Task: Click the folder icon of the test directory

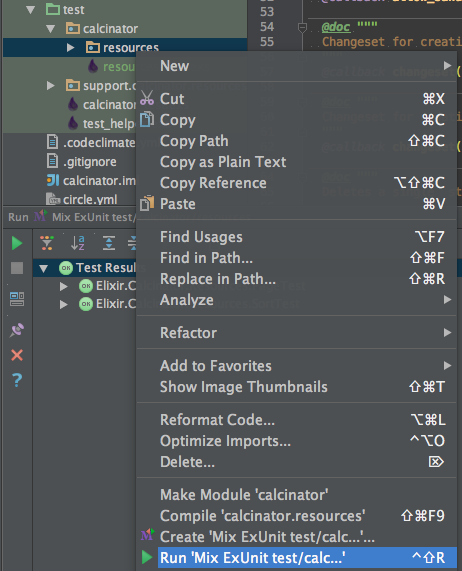Action: pyautogui.click(x=53, y=9)
